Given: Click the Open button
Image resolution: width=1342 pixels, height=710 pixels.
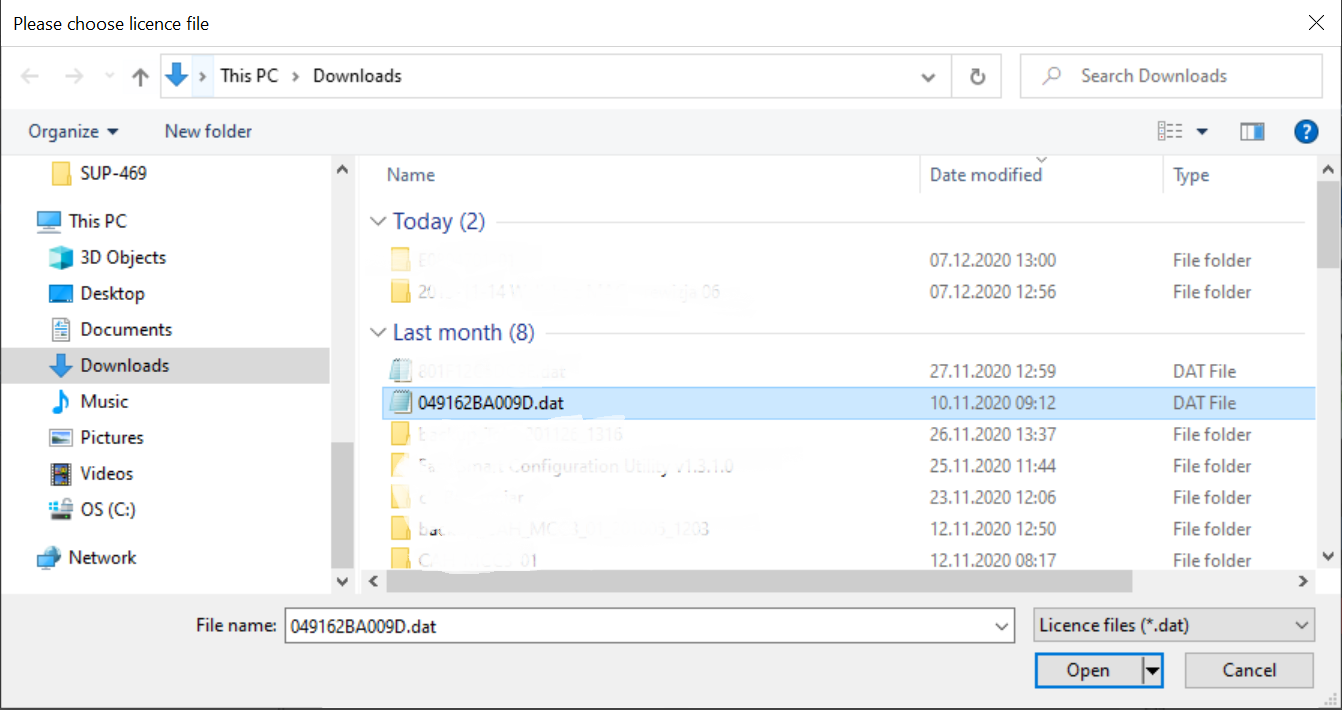Looking at the screenshot, I should [1087, 670].
